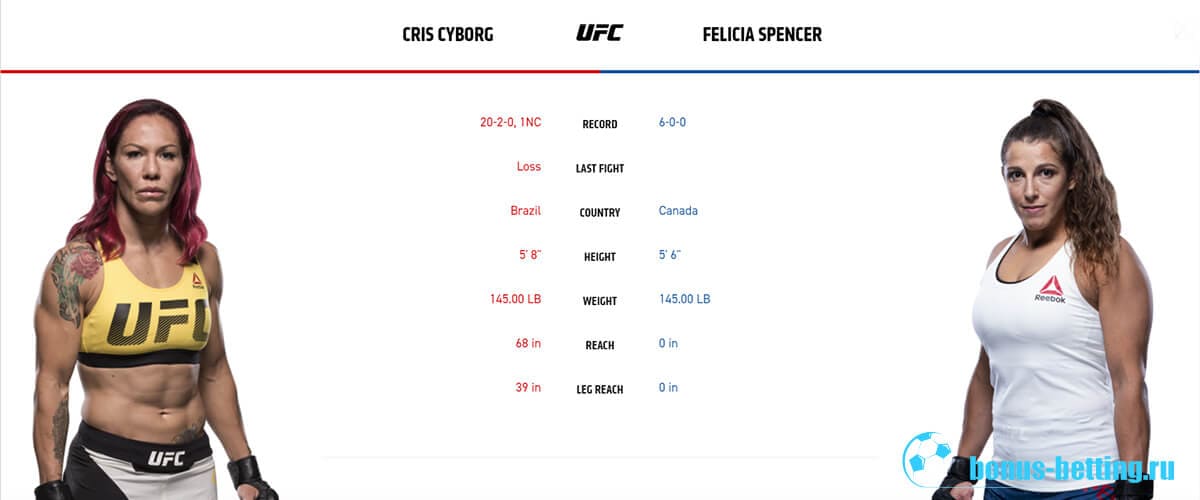This screenshot has height=500, width=1200.
Task: Click the LAST FIGHT stat label
Action: click(600, 168)
